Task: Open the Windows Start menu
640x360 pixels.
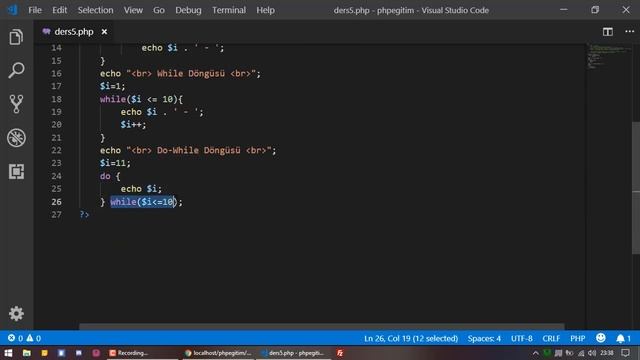Action: (8, 353)
